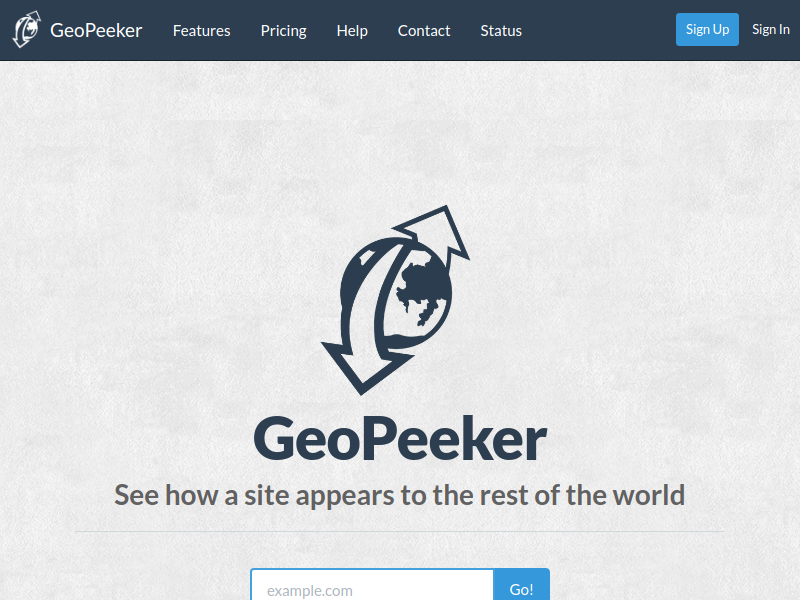800x600 pixels.
Task: Click the Go! button
Action: coord(521,585)
